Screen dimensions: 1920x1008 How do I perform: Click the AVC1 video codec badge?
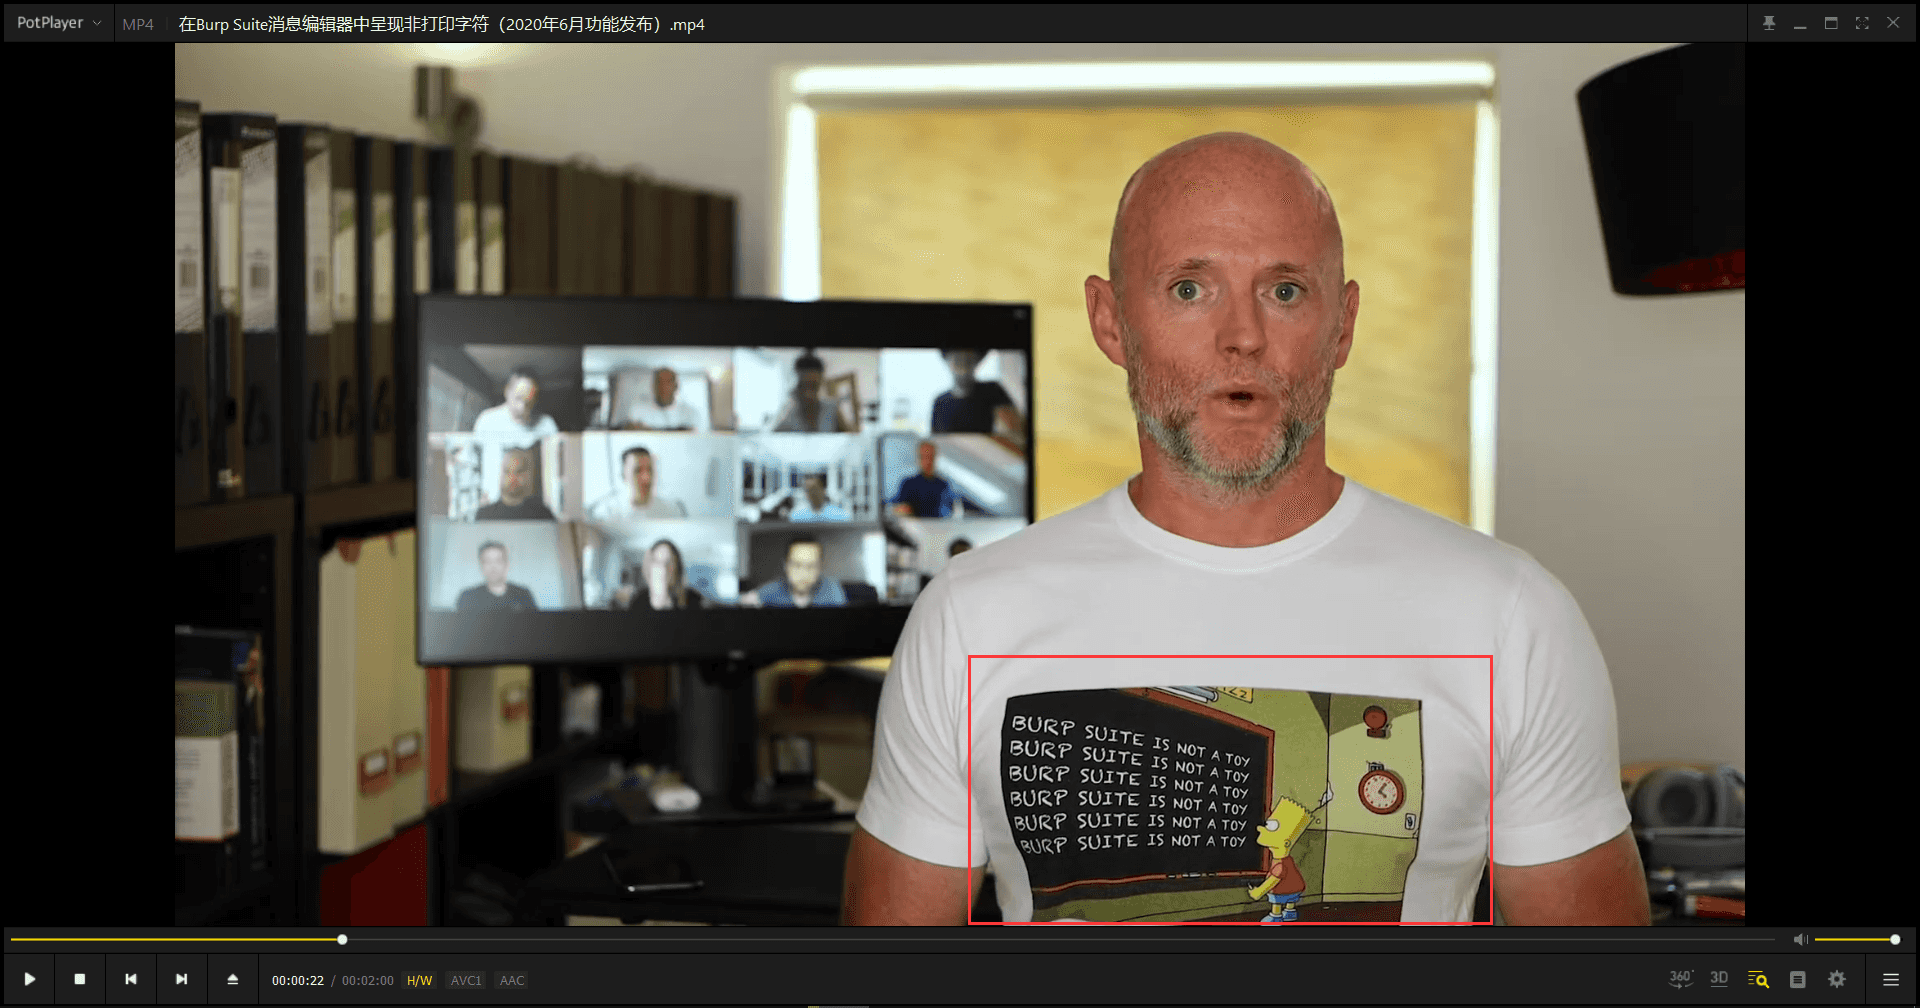pyautogui.click(x=466, y=980)
